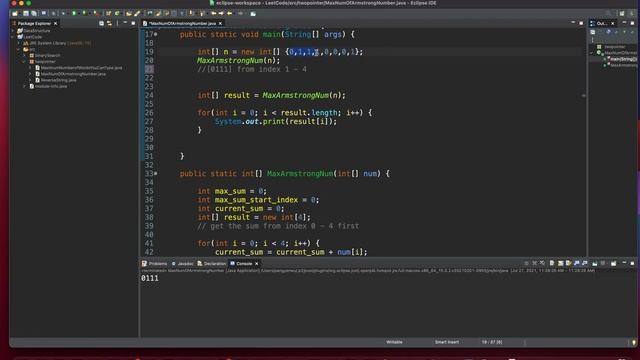Click the Open Type toolbar icon
Screen dimensions: 640x360
(x=129, y=13)
